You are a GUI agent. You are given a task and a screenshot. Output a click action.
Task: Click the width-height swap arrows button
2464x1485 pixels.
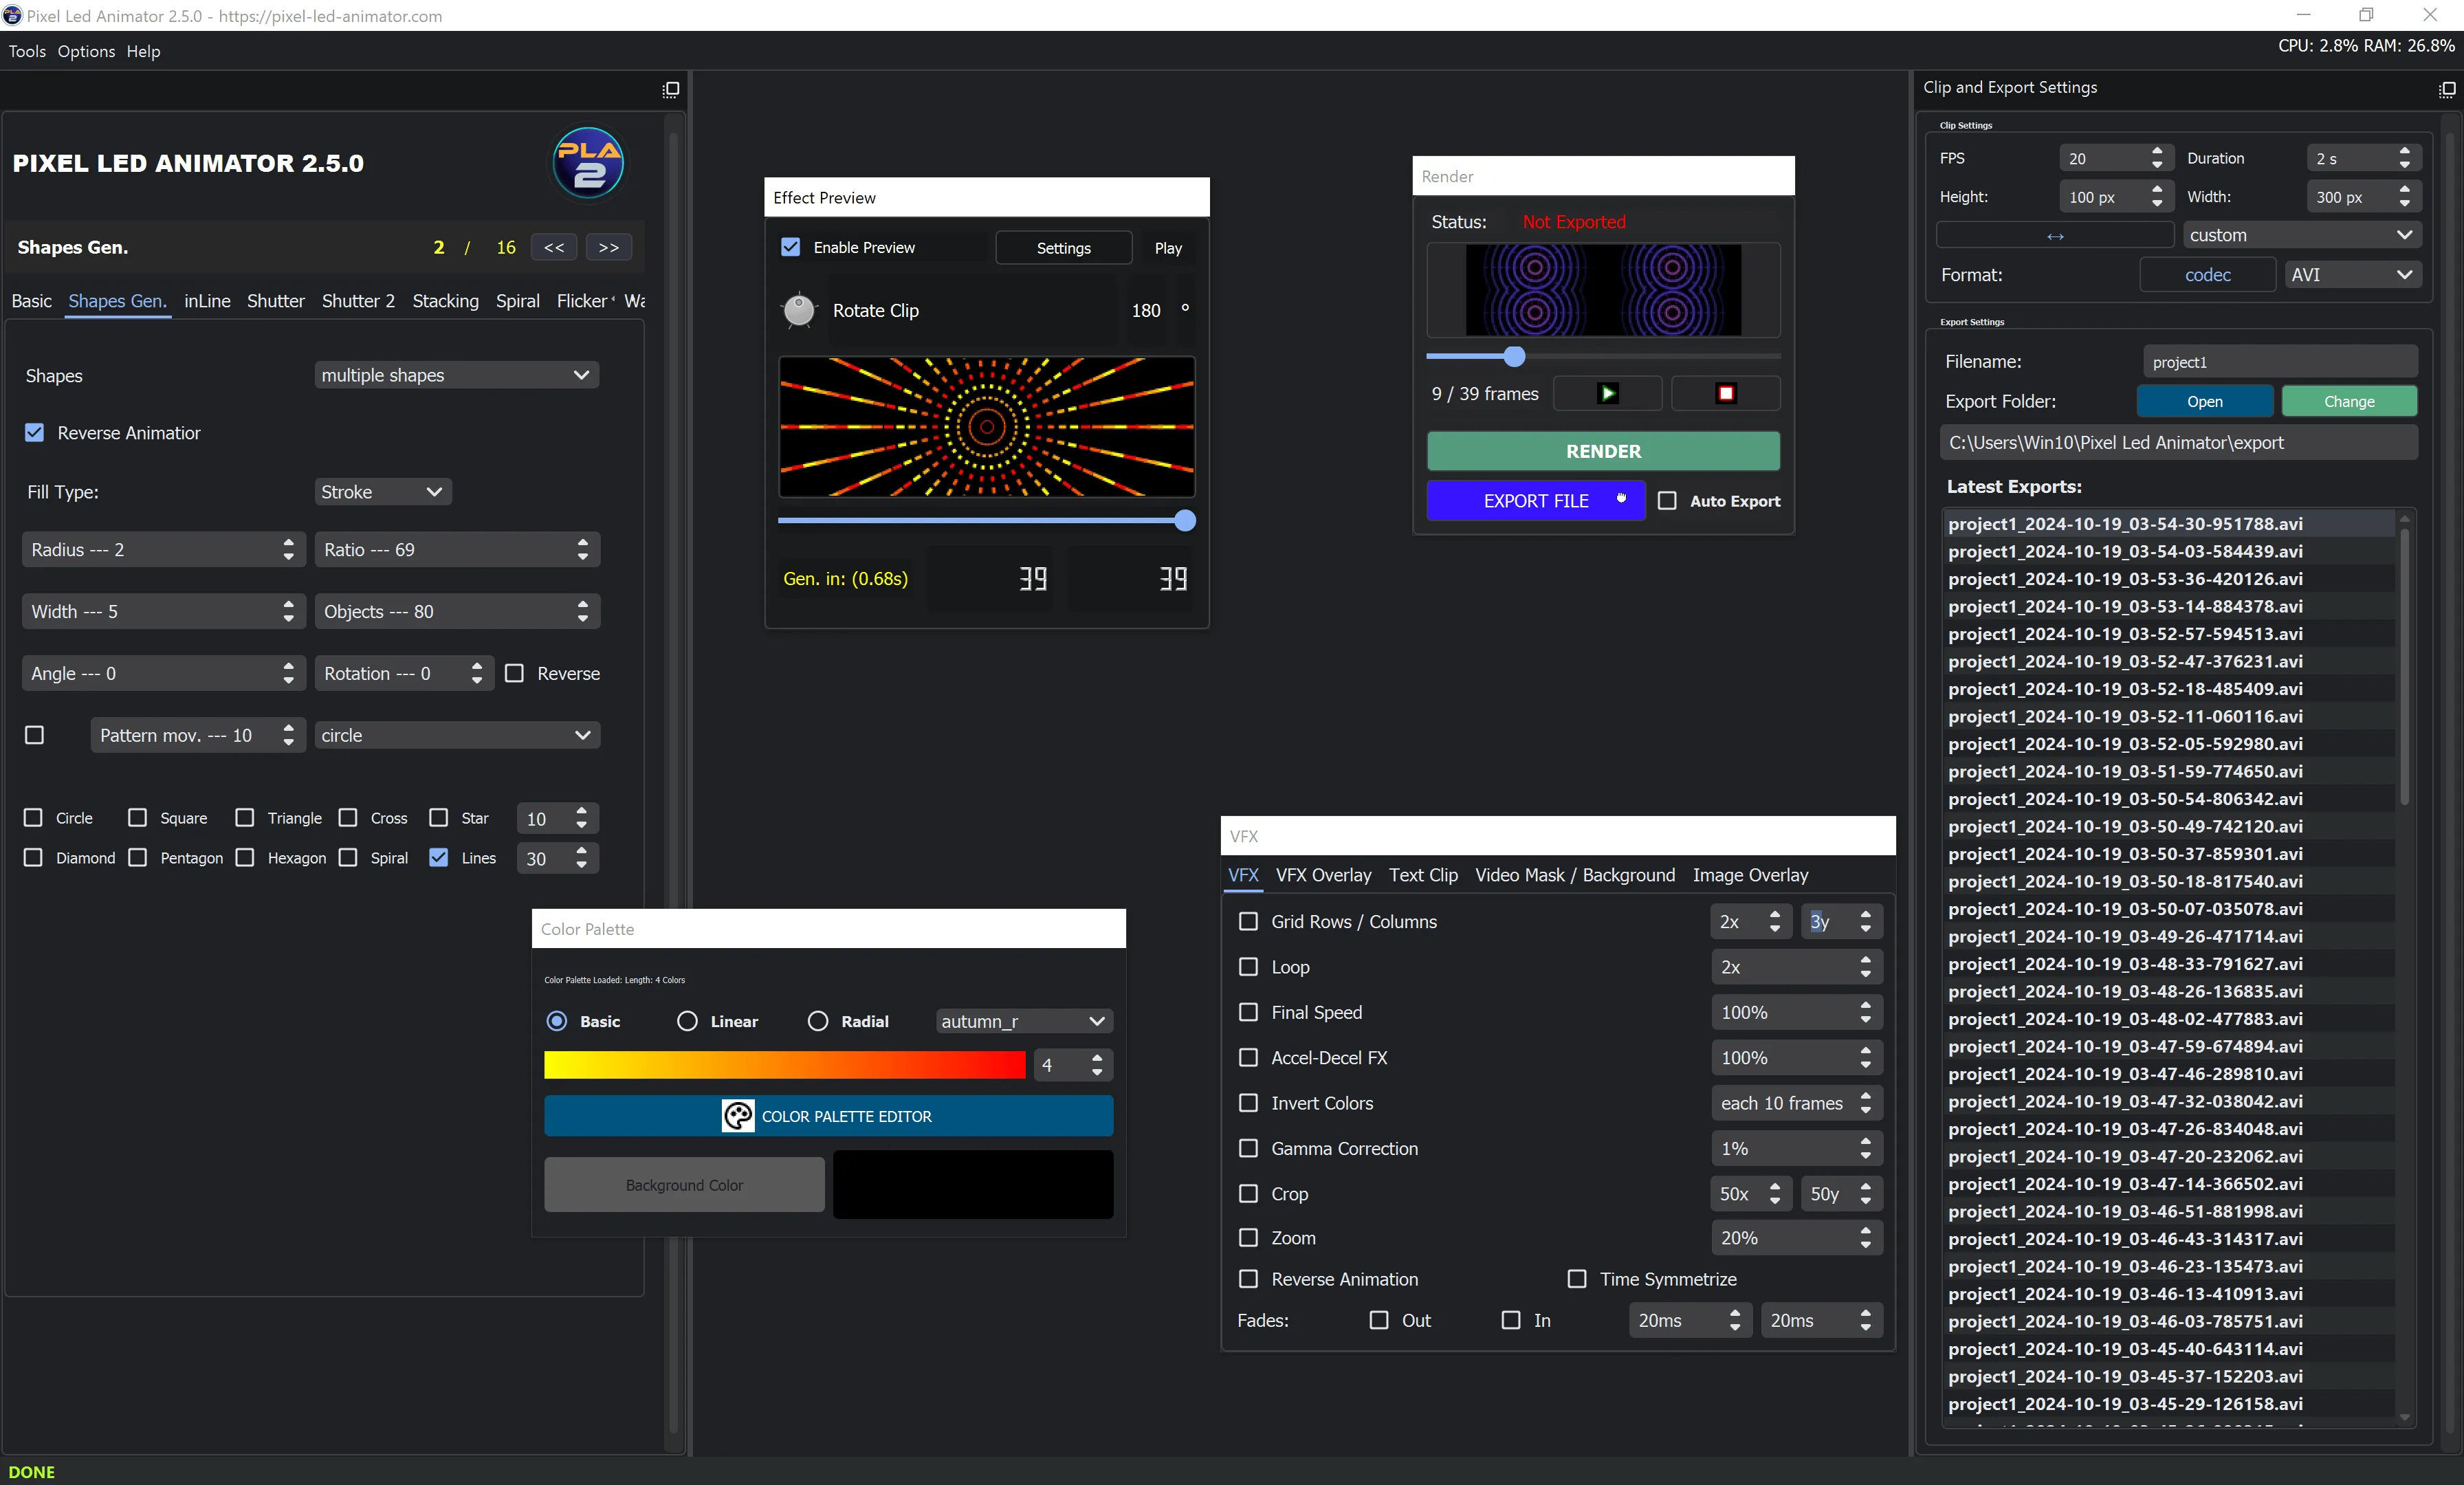click(x=2055, y=236)
